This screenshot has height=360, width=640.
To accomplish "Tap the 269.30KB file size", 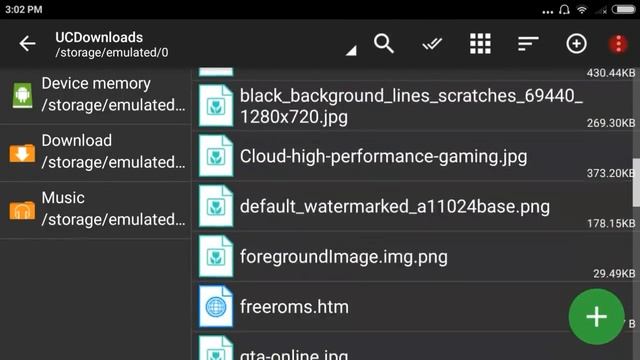I will pyautogui.click(x=611, y=123).
